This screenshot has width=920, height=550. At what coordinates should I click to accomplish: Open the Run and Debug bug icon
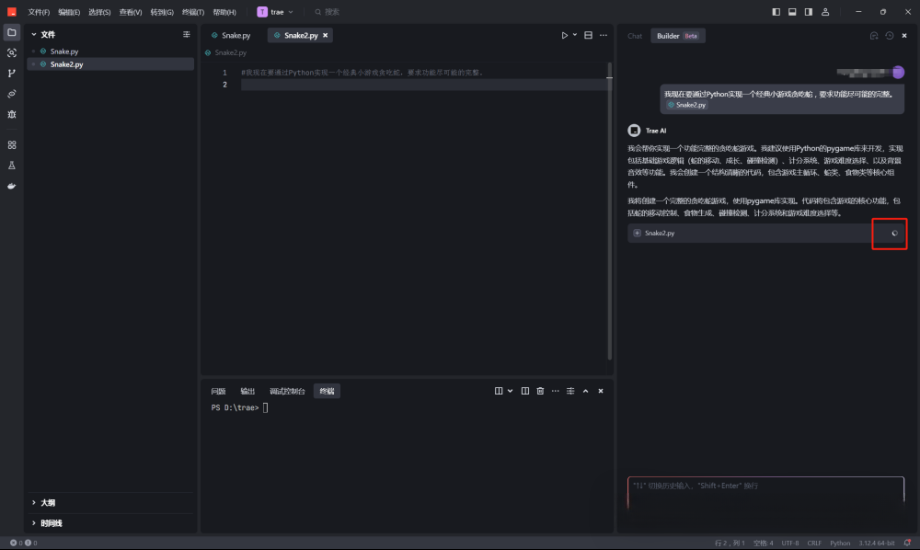(12, 114)
